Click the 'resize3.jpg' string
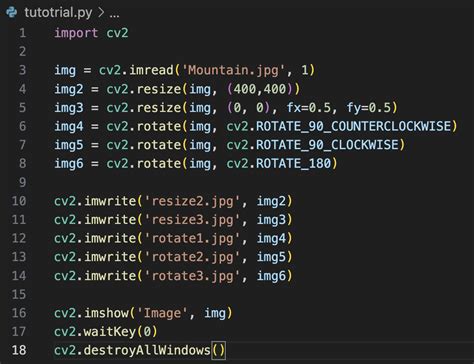Image resolution: width=474 pixels, height=364 pixels. (192, 220)
